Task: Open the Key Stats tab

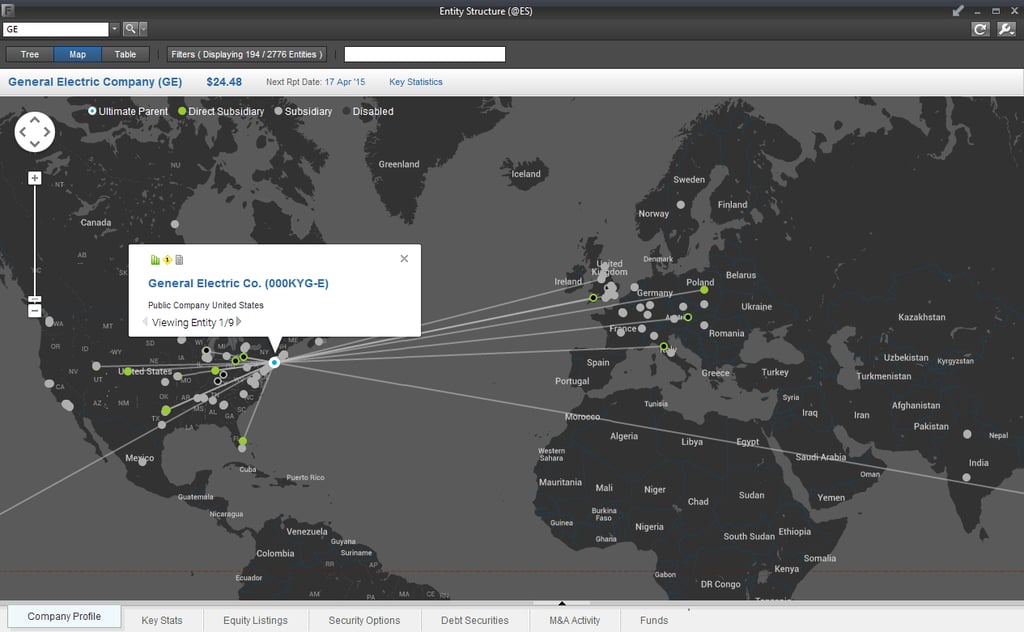Action: pyautogui.click(x=162, y=620)
